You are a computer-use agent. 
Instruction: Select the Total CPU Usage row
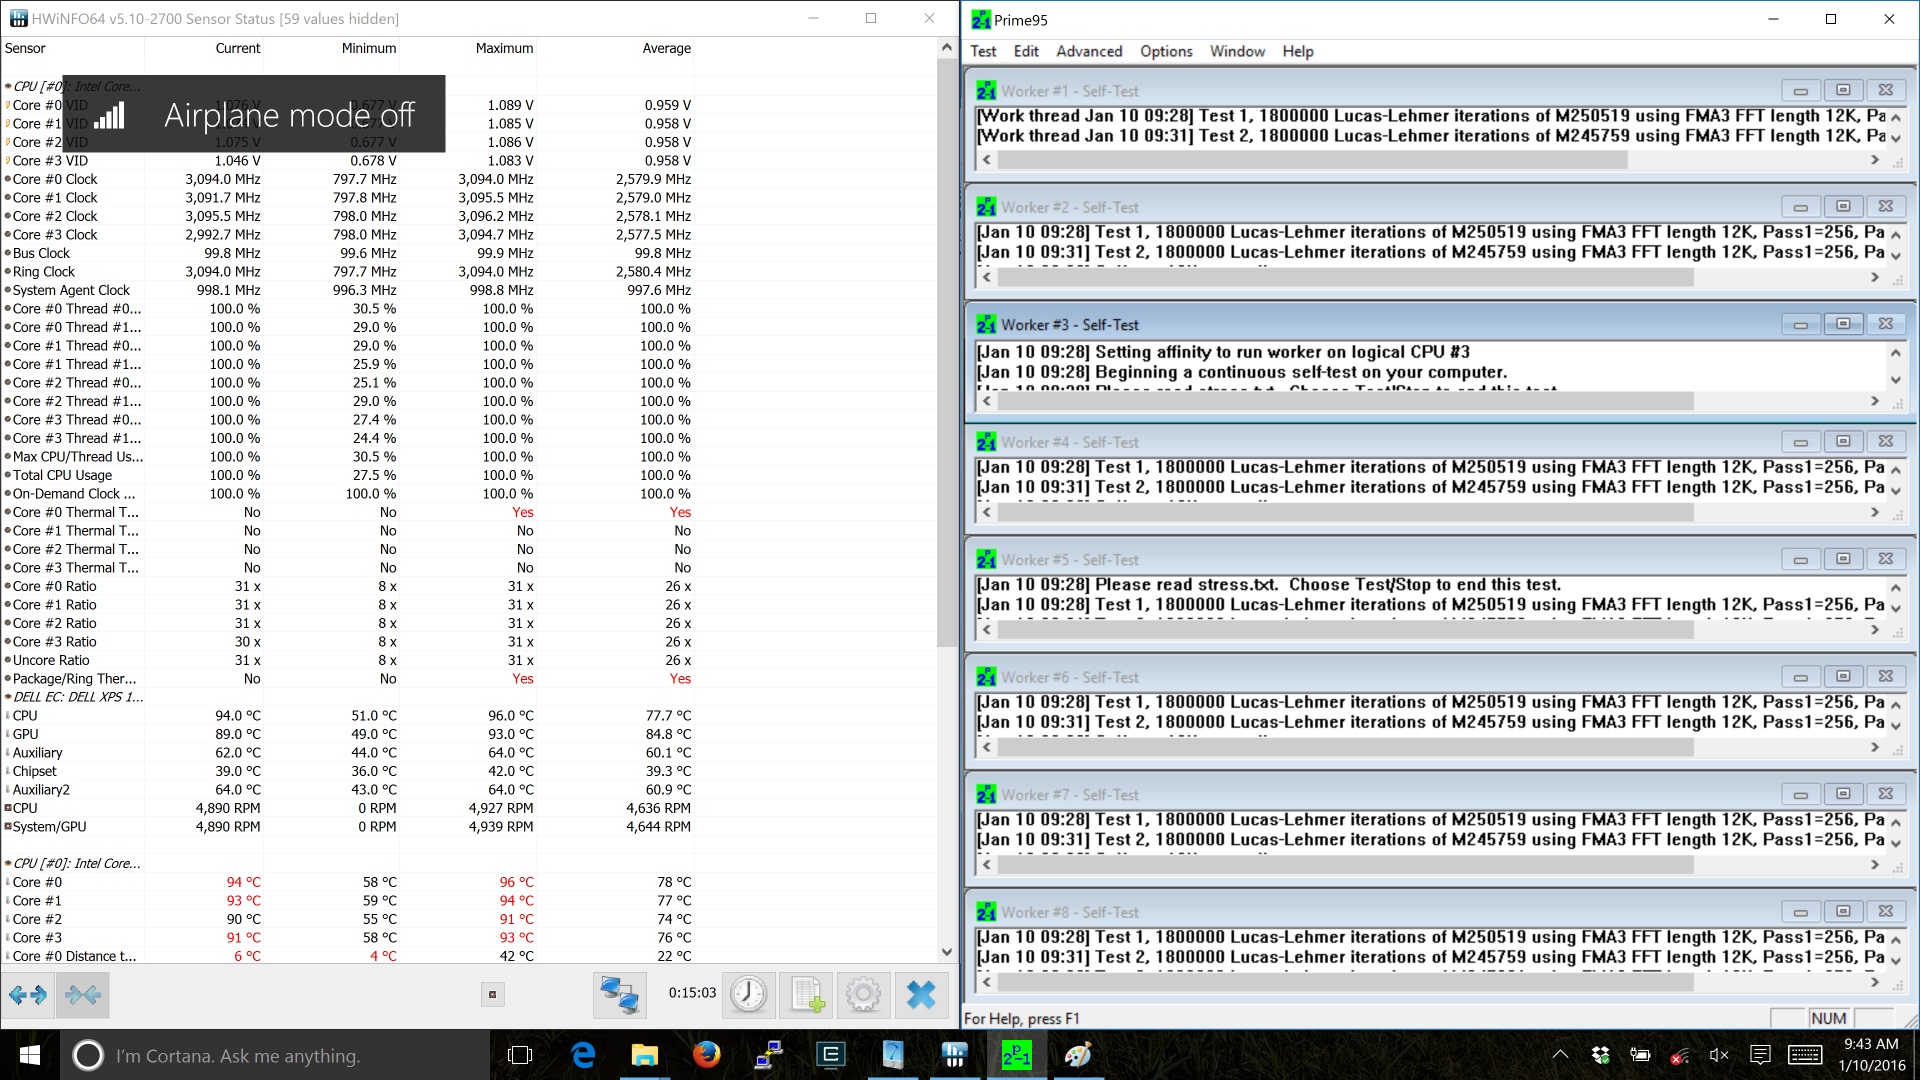pos(348,475)
